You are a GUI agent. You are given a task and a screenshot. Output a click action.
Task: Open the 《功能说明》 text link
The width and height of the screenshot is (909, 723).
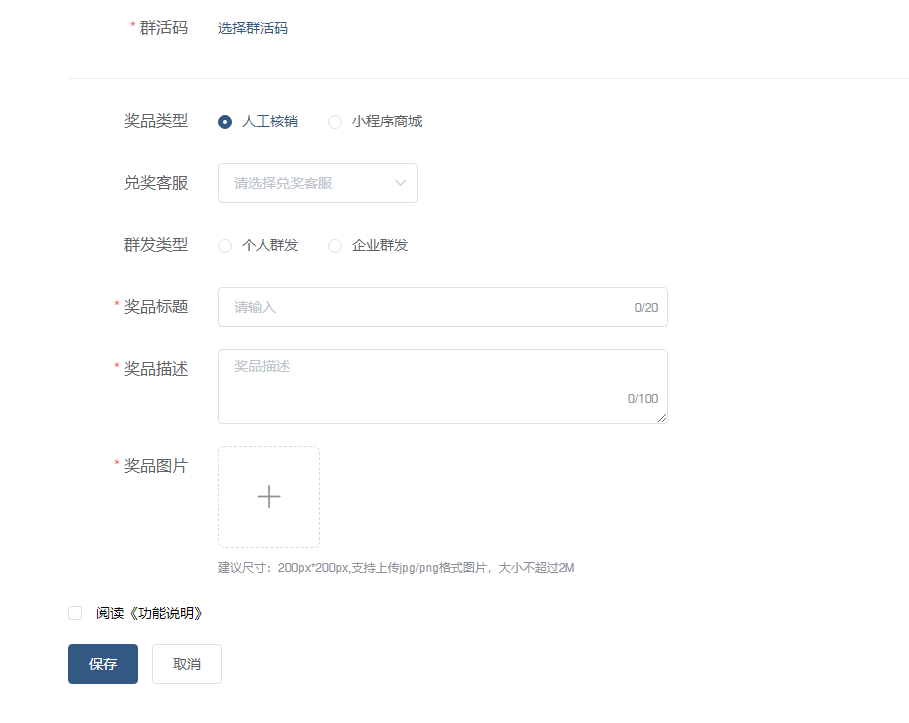coord(166,613)
